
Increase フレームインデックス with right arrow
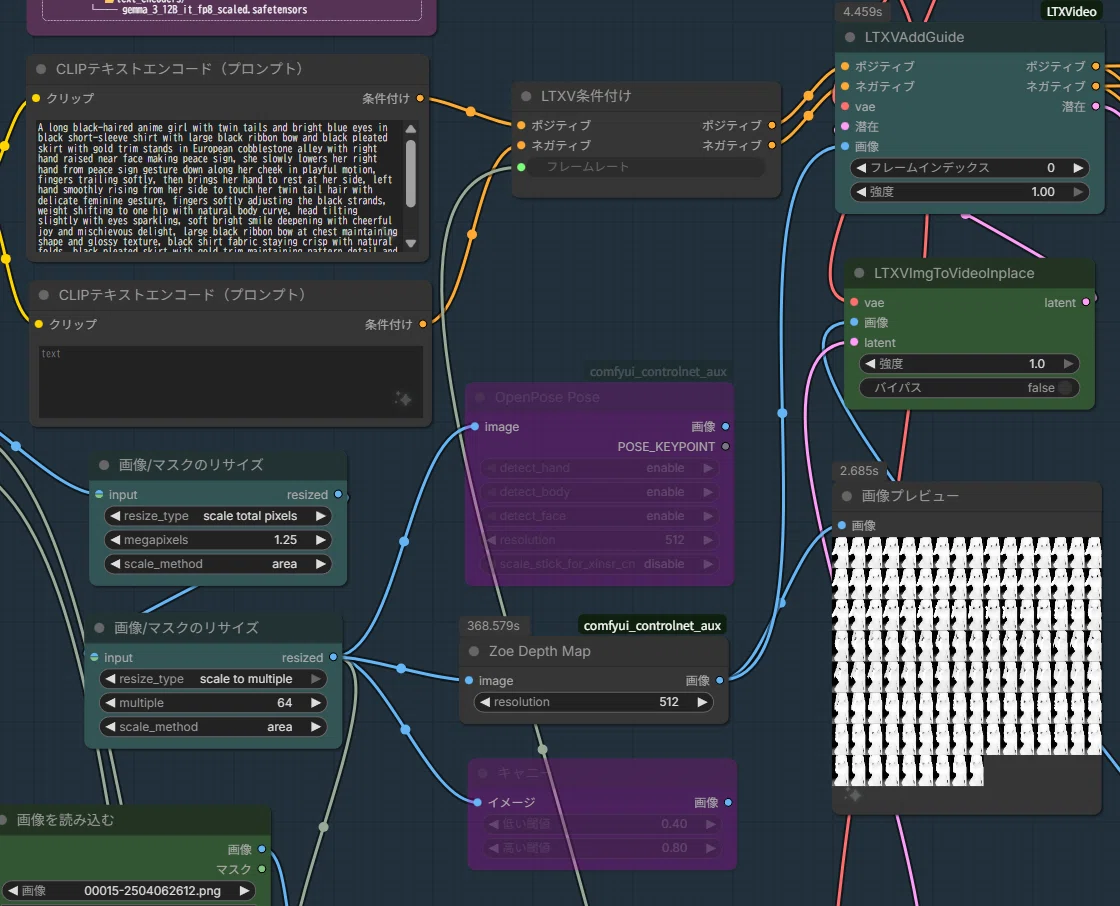(x=1079, y=168)
